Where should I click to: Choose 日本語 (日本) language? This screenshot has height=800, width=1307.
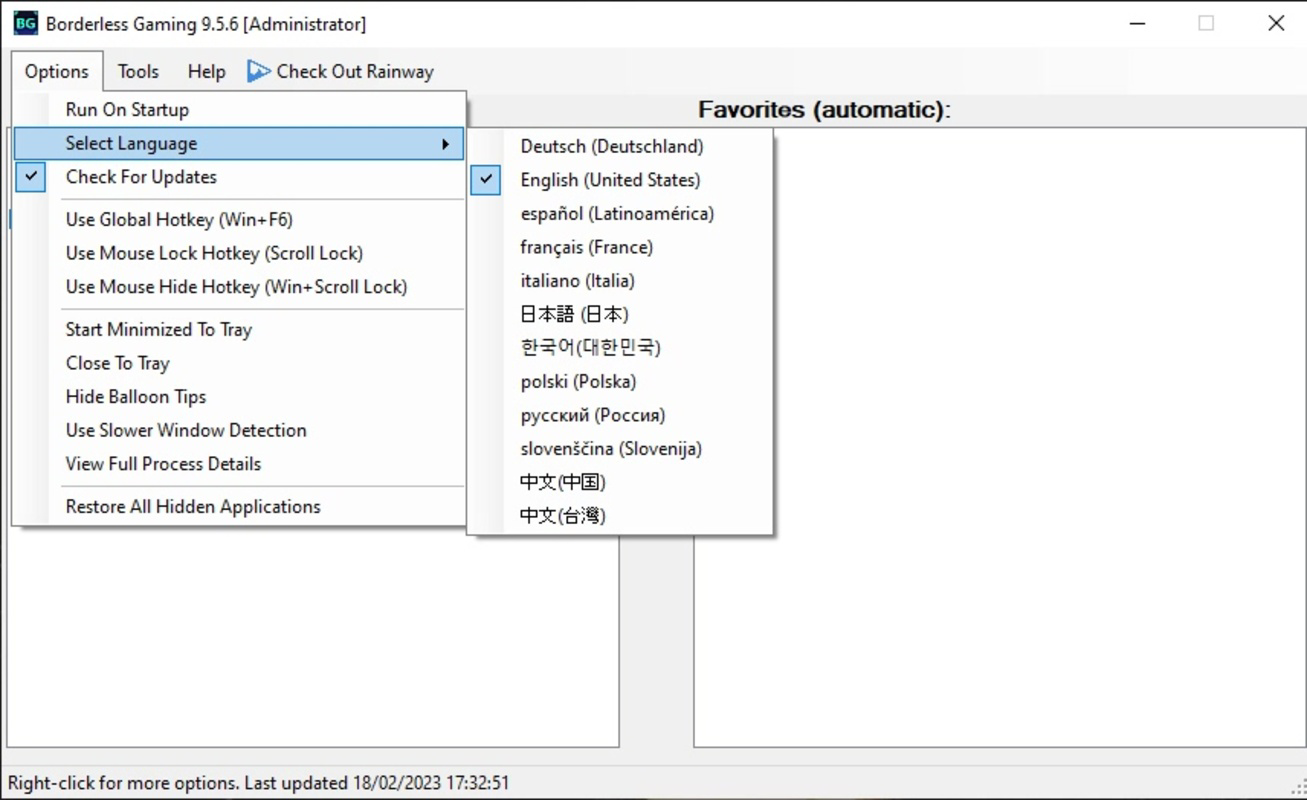620,314
